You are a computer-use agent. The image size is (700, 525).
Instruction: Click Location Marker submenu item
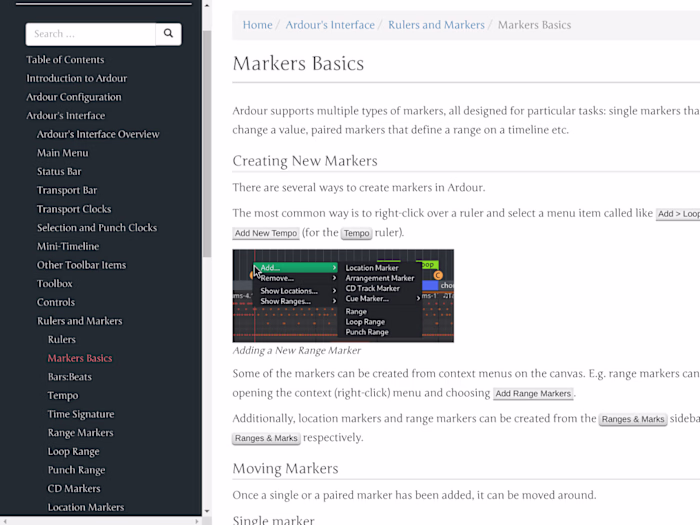pyautogui.click(x=372, y=268)
